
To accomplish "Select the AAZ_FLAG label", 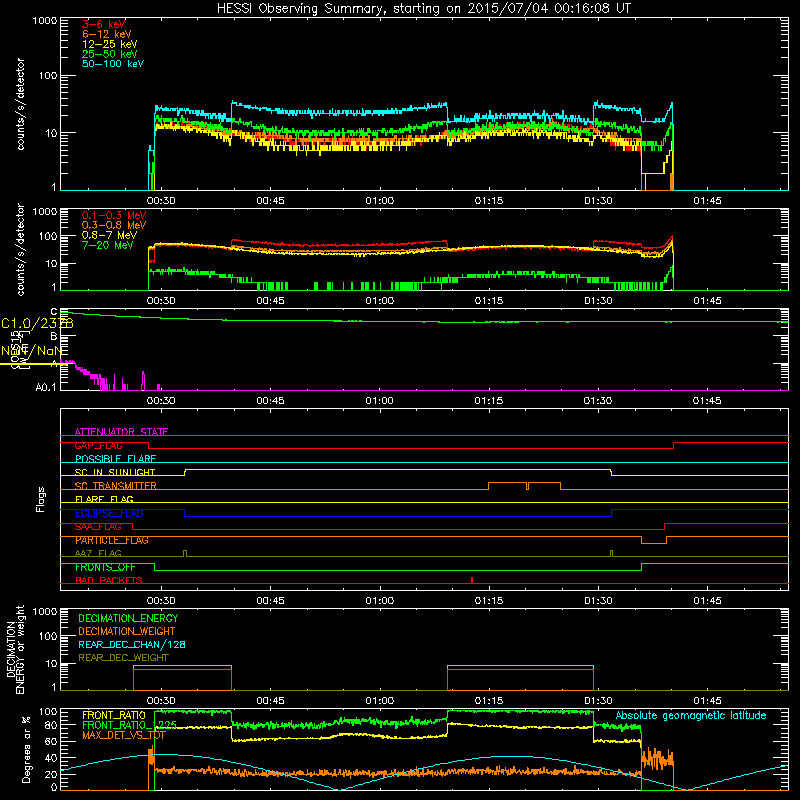I will (x=98, y=554).
